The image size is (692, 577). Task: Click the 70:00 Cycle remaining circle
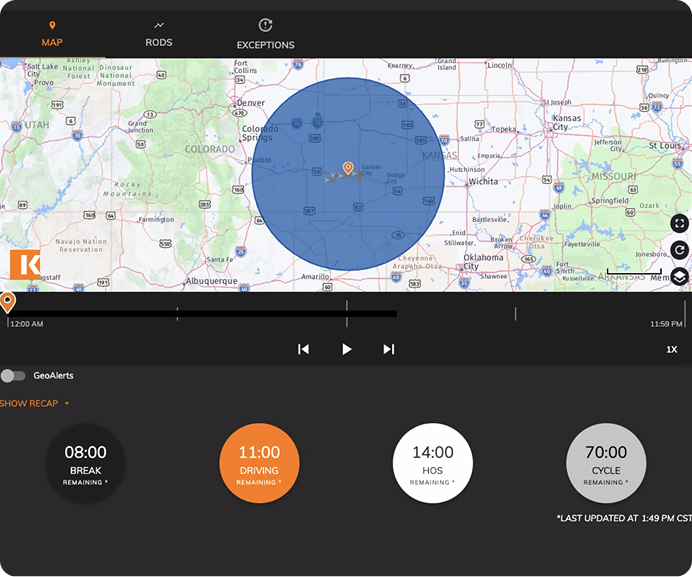tap(606, 463)
